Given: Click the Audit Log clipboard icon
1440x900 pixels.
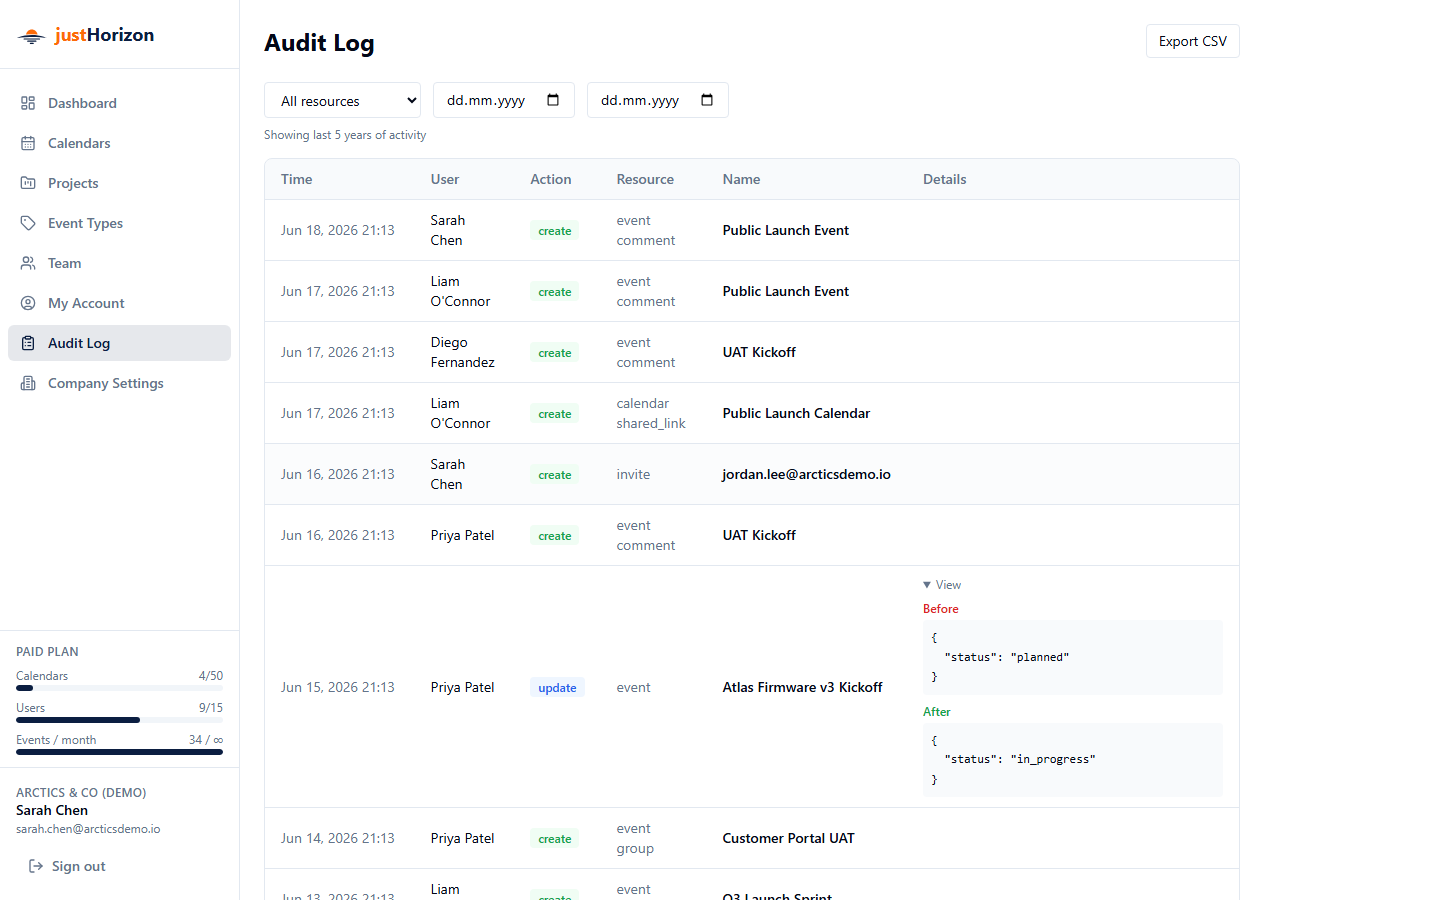Looking at the screenshot, I should [28, 343].
